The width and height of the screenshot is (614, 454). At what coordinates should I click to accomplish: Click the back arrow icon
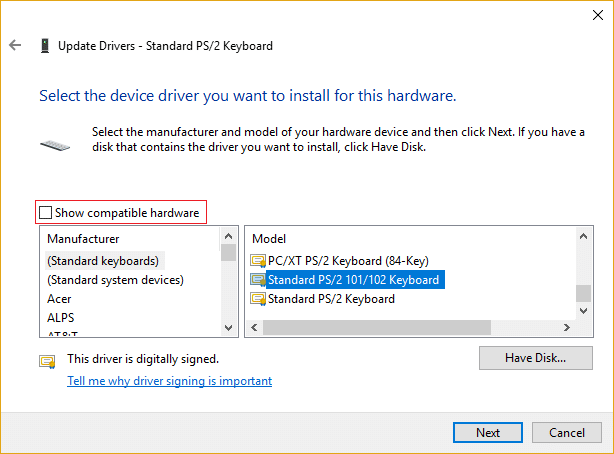(15, 46)
